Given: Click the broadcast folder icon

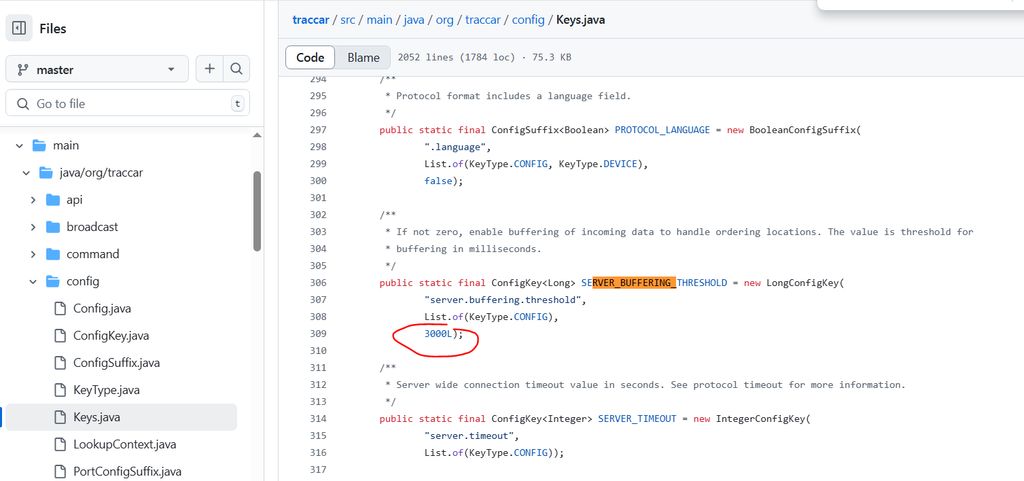Looking at the screenshot, I should click(53, 227).
